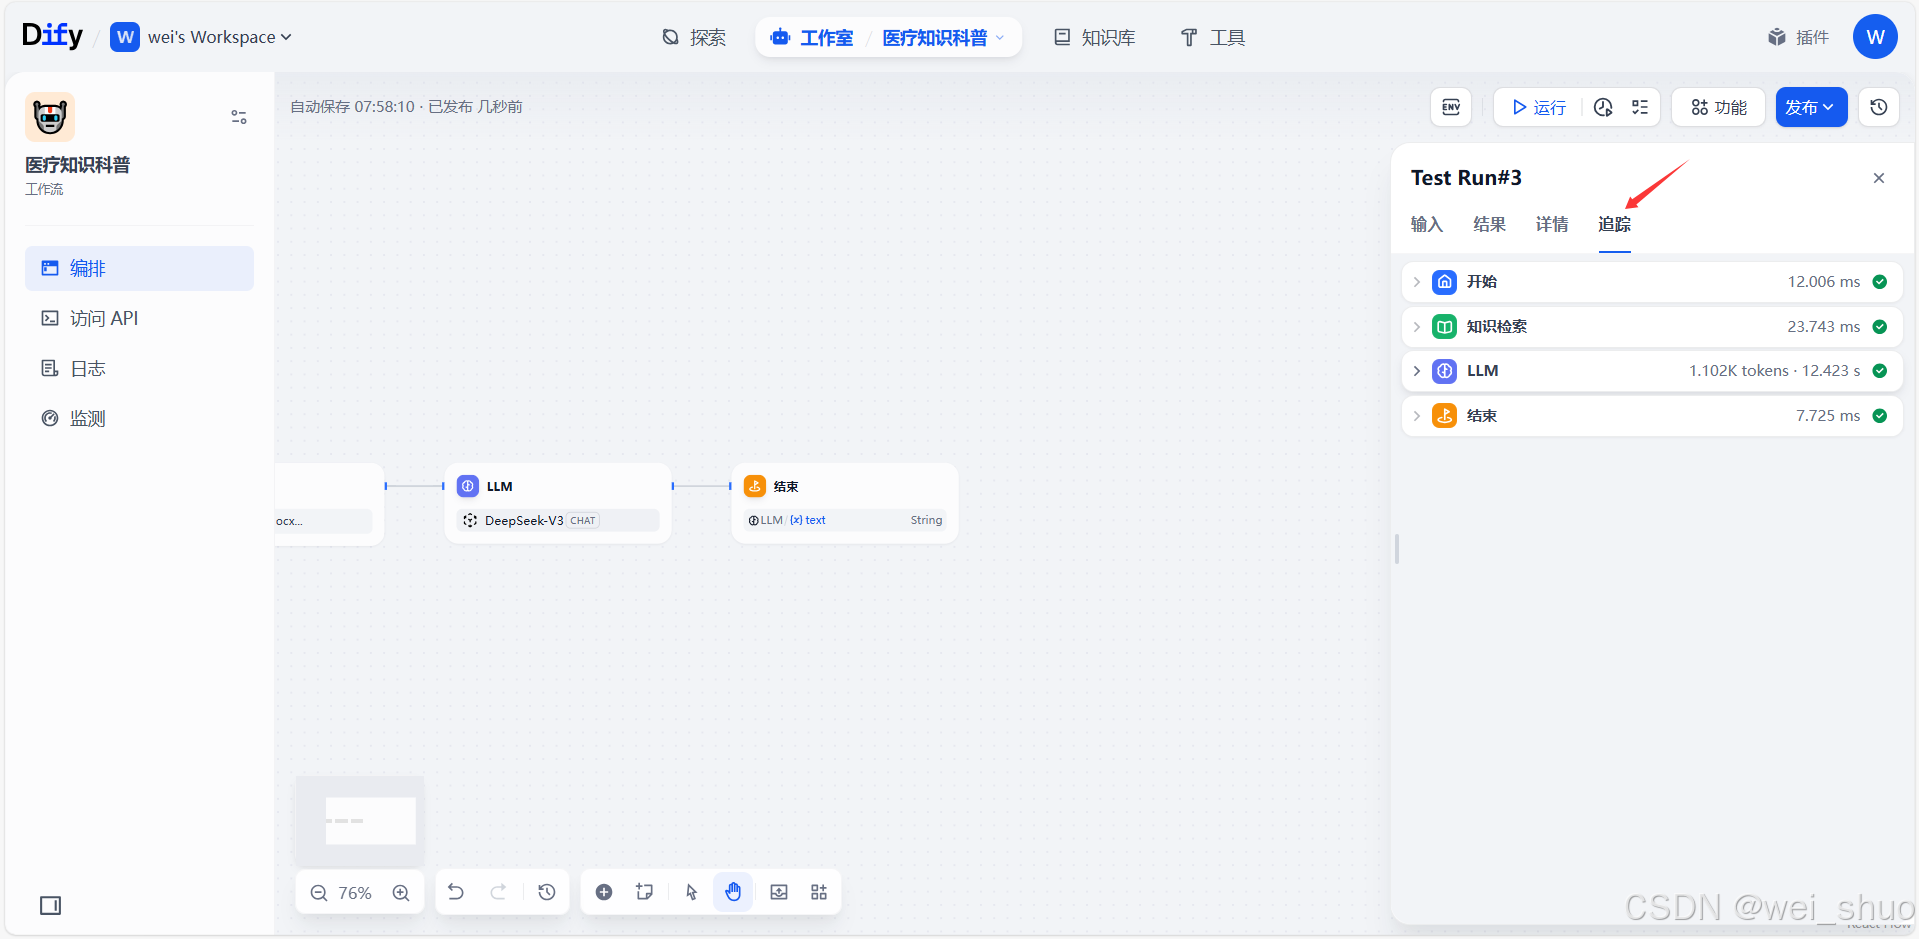Open version history icon at top right
This screenshot has width=1919, height=939.
[x=1879, y=107]
